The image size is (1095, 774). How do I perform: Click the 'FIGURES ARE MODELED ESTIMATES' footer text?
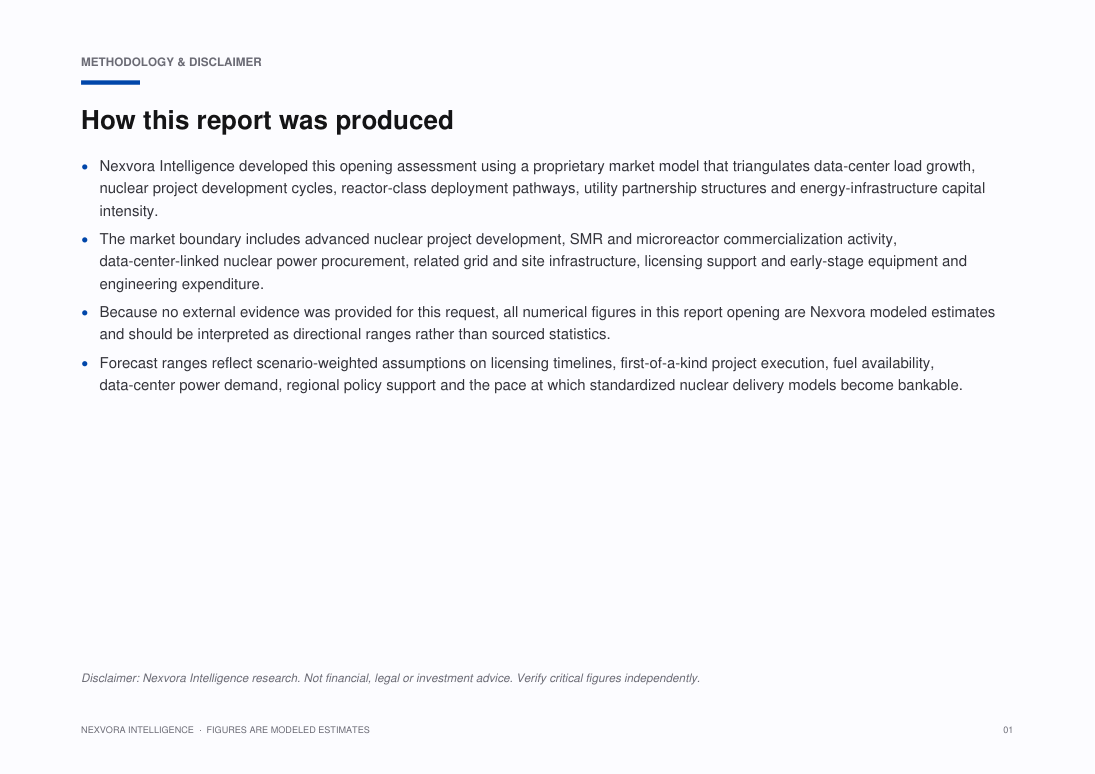pos(288,730)
